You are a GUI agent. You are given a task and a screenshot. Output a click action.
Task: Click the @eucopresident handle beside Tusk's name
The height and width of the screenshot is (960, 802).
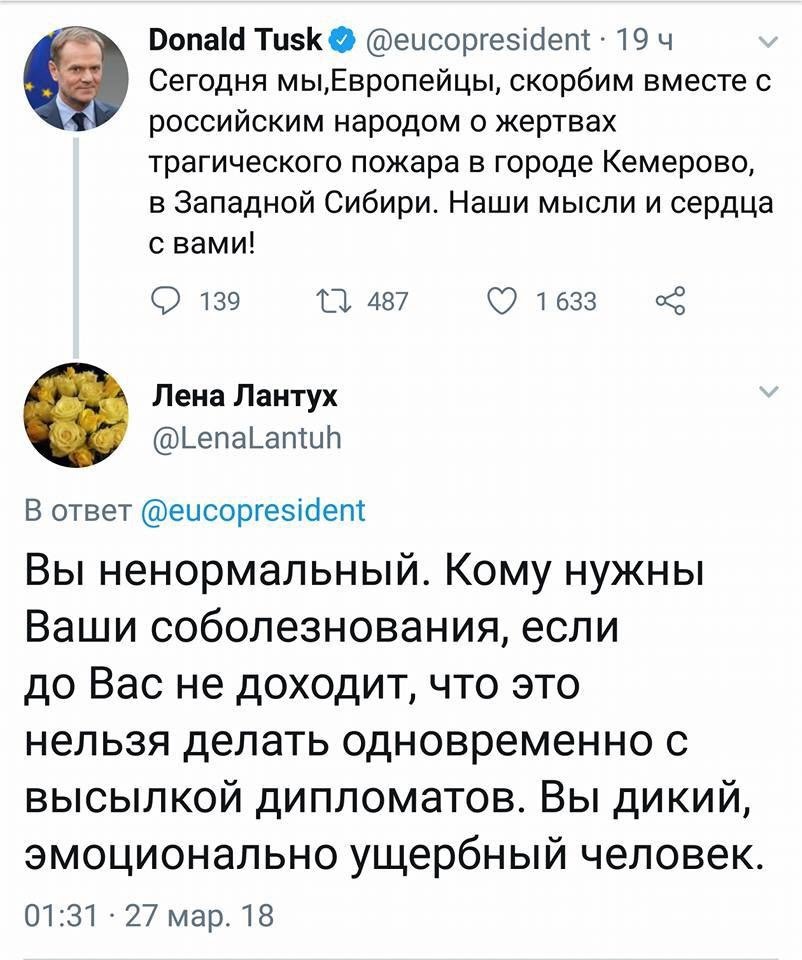click(478, 42)
